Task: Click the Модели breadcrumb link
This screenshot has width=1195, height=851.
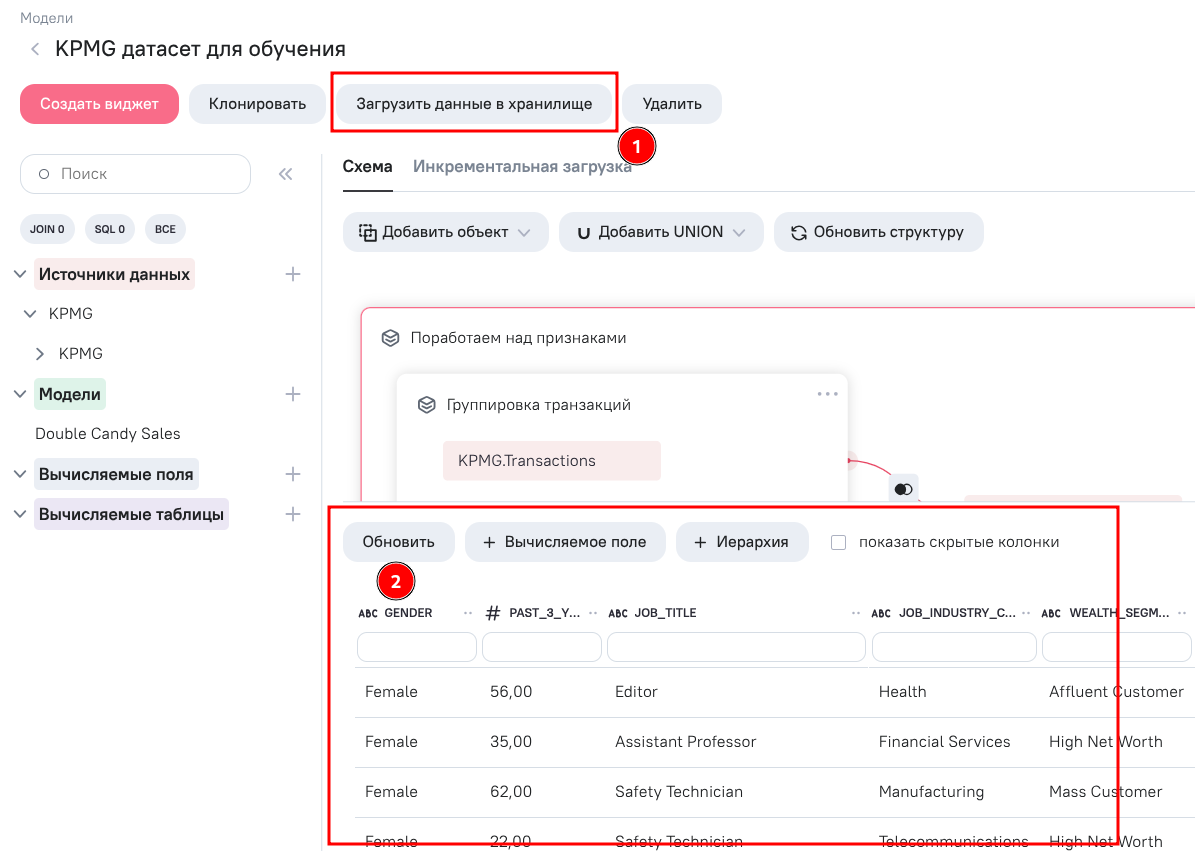Action: (x=46, y=18)
